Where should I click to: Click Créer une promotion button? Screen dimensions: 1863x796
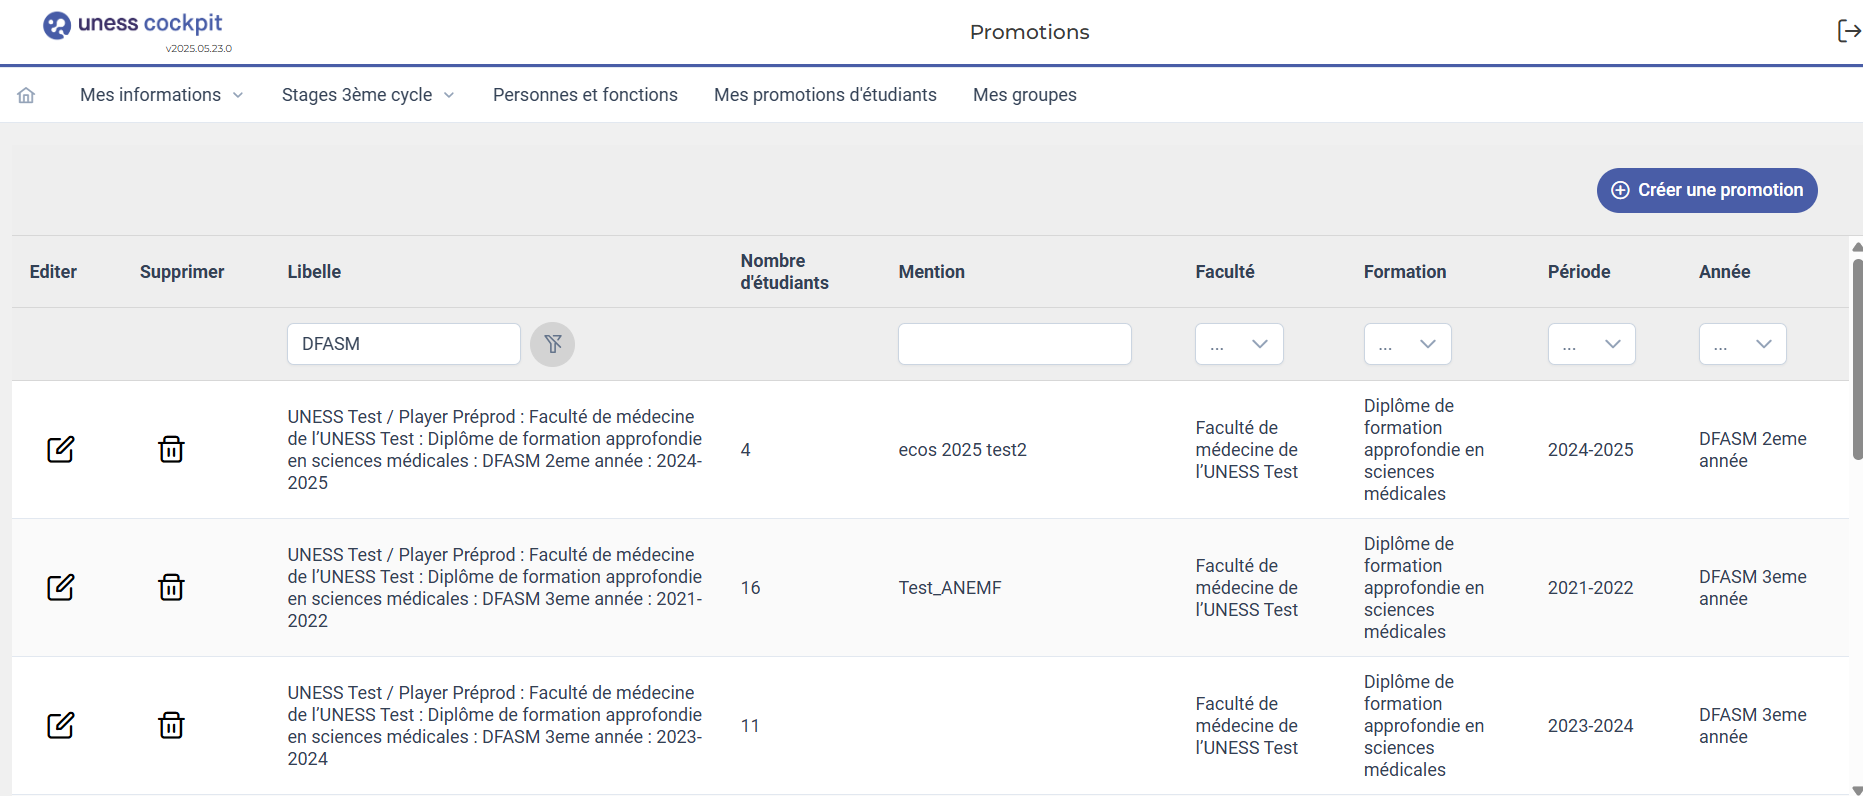(1707, 190)
